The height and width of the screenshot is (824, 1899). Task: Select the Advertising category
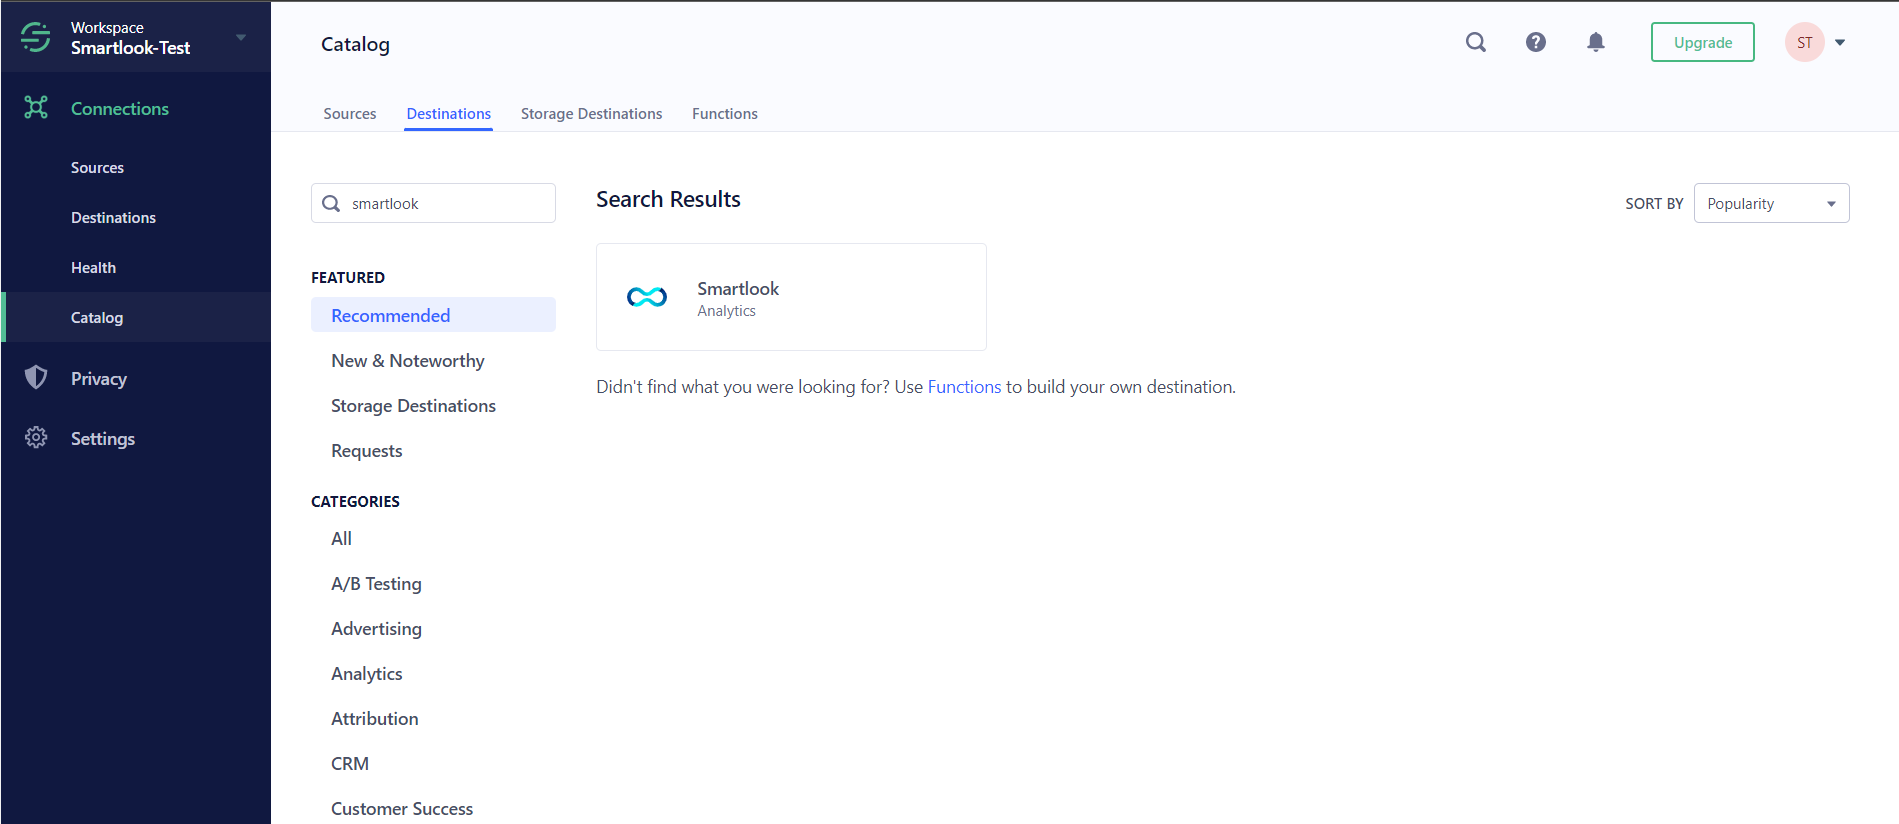pyautogui.click(x=376, y=629)
